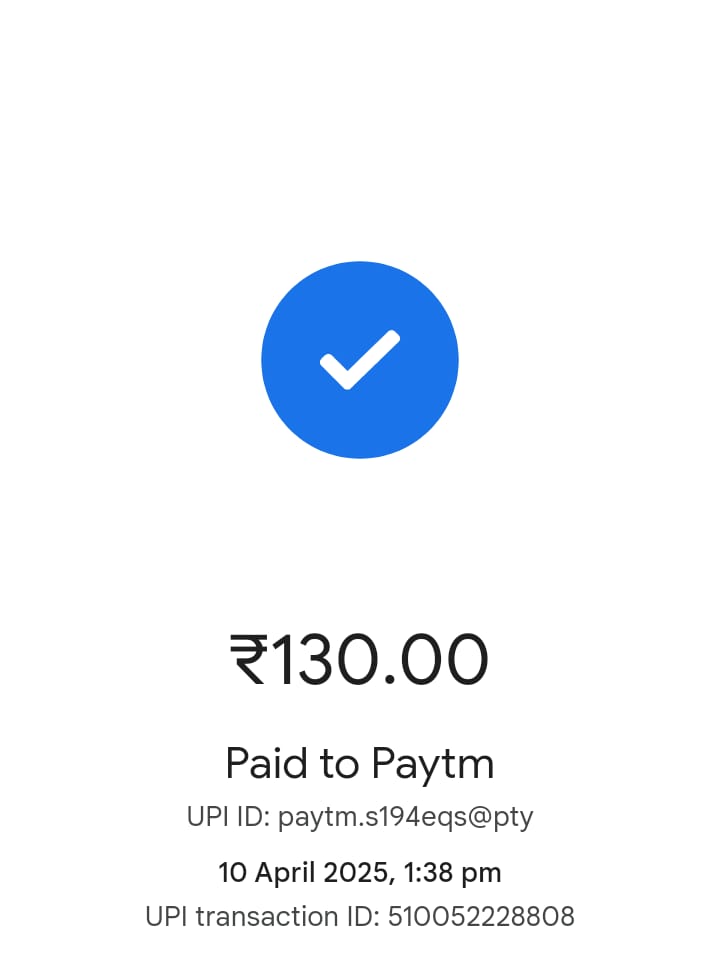The height and width of the screenshot is (968, 720).
Task: Tap the Paytm payee name
Action: (x=433, y=766)
